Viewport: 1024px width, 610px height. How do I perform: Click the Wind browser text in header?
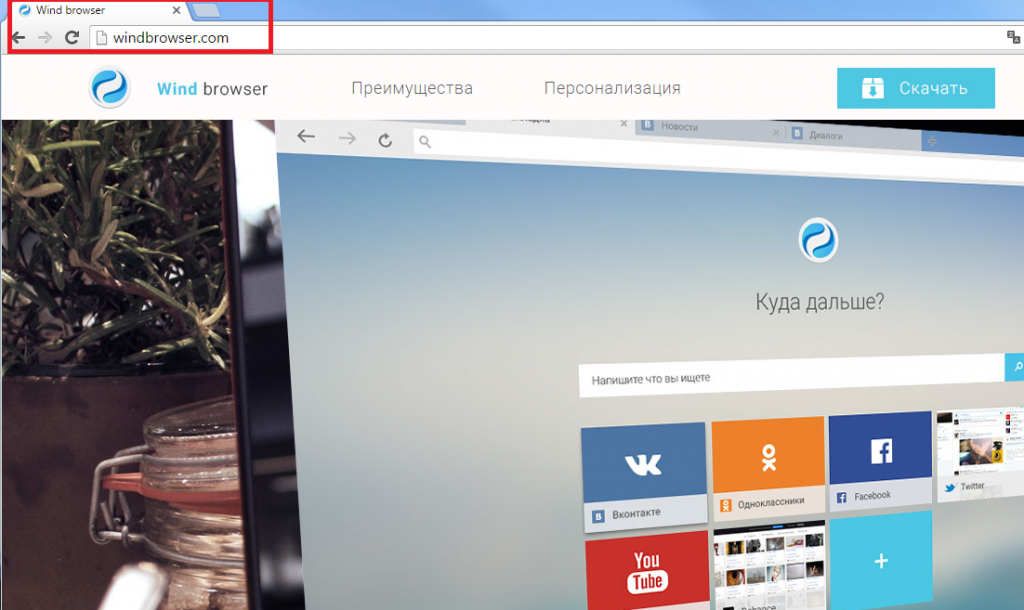tap(212, 89)
